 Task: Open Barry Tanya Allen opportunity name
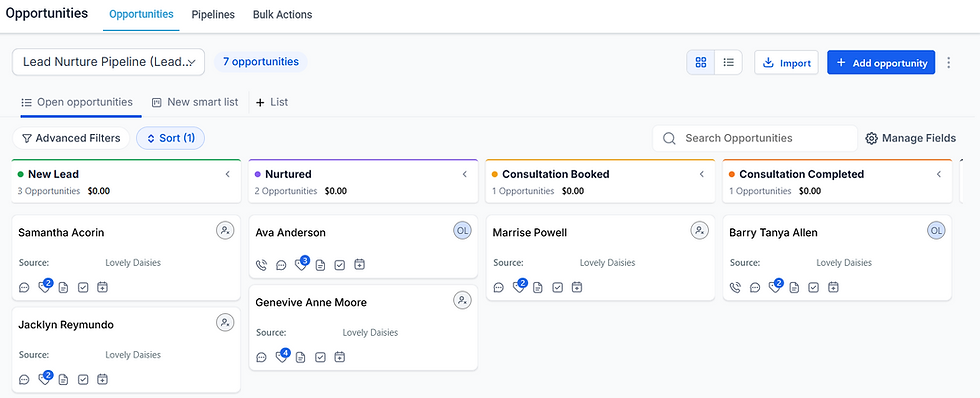click(773, 232)
